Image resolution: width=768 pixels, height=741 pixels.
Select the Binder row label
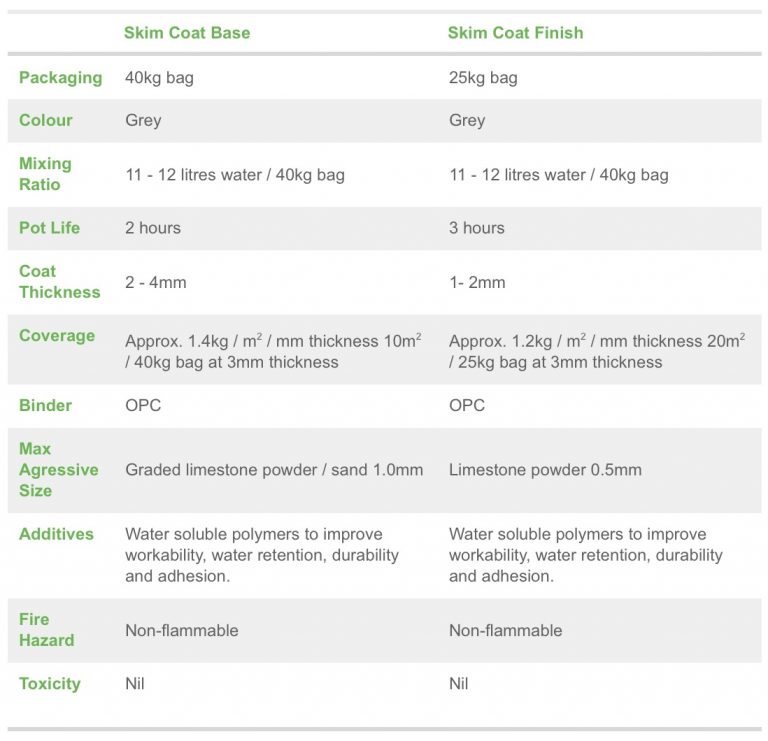(45, 406)
